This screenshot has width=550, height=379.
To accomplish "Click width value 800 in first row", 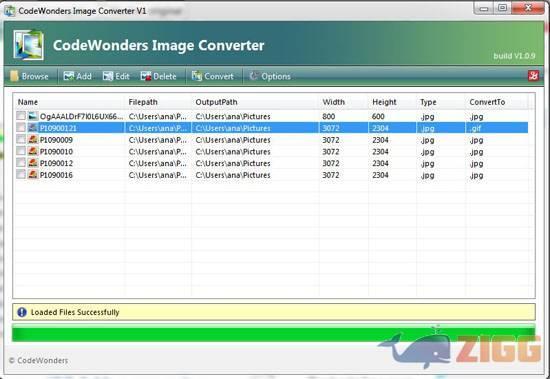I will point(329,117).
